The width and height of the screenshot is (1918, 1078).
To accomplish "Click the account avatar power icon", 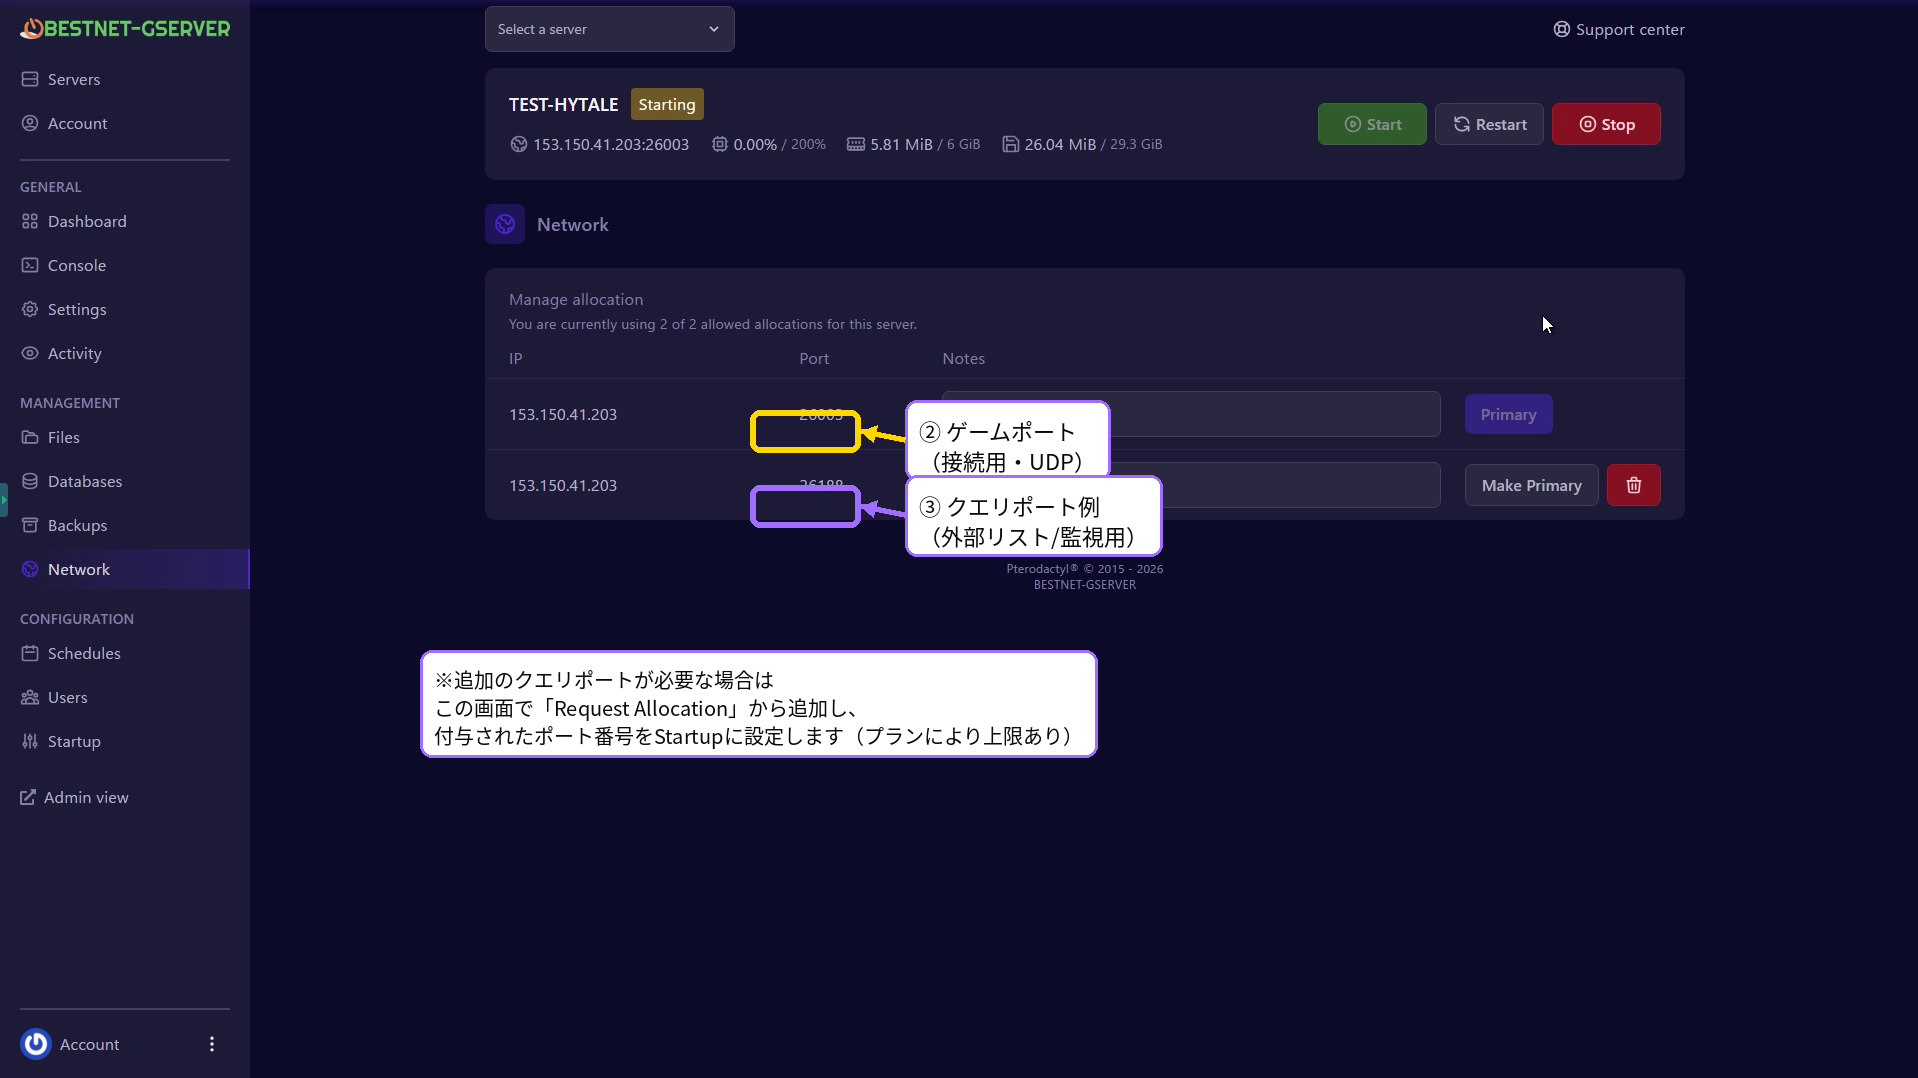I will [x=36, y=1044].
